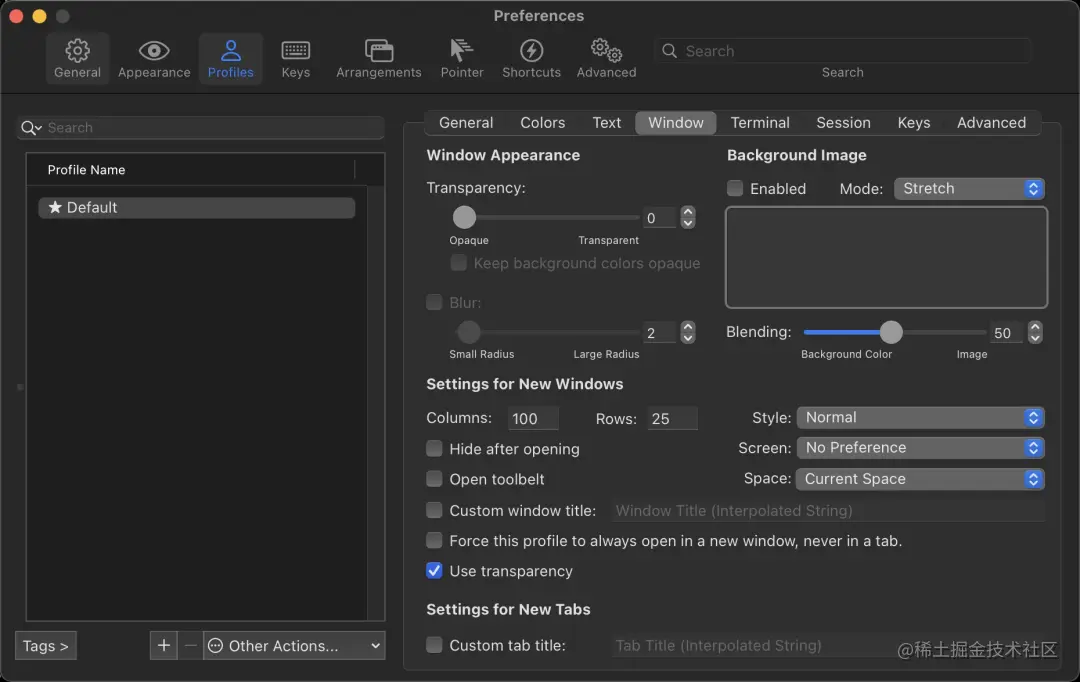Viewport: 1080px width, 682px height.
Task: Click the preferences Search field at top
Action: (842, 51)
